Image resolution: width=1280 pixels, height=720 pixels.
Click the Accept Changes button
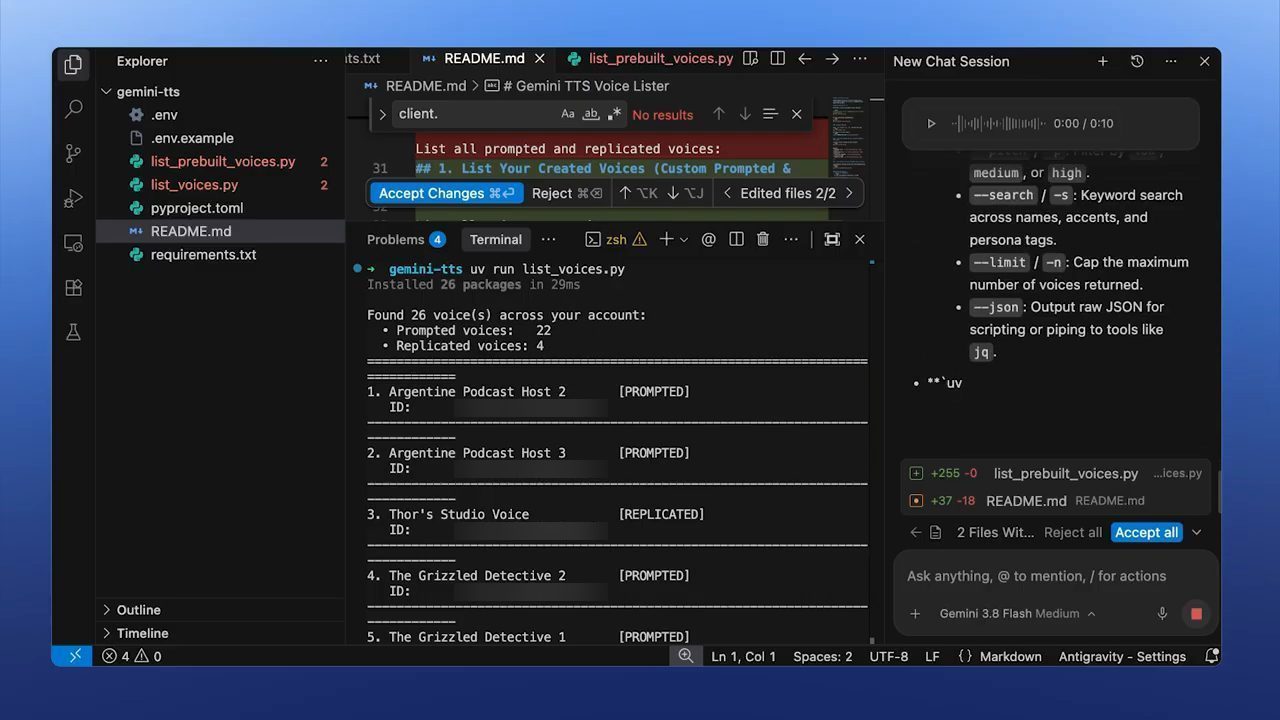click(446, 193)
